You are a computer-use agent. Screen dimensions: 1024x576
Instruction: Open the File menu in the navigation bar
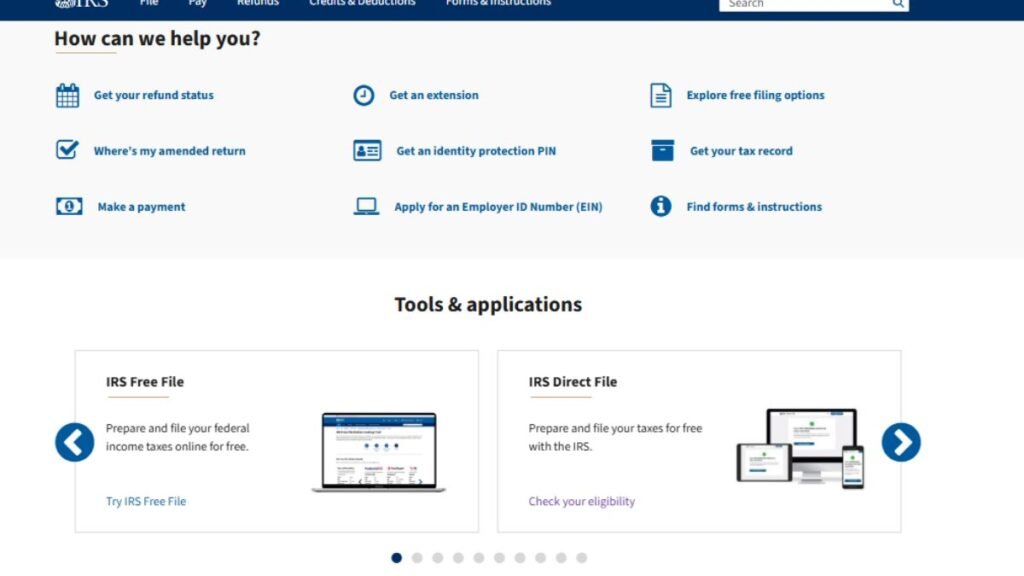click(149, 3)
